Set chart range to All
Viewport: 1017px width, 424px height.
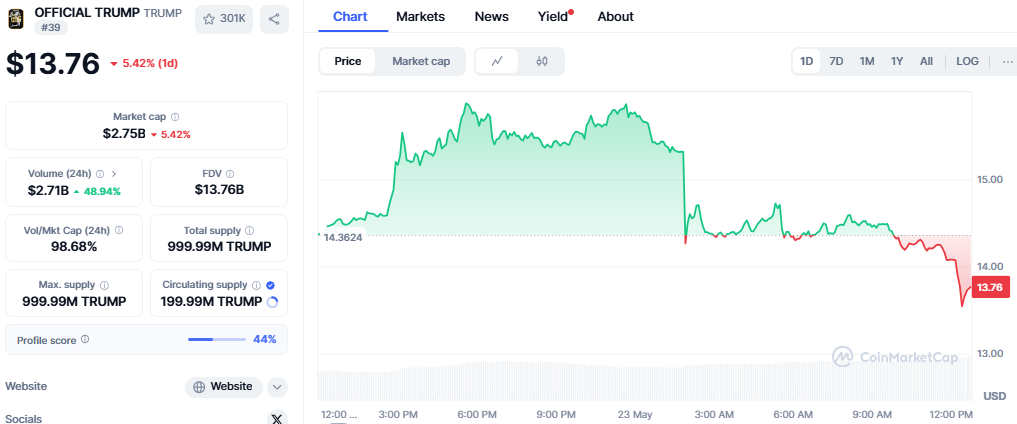926,62
